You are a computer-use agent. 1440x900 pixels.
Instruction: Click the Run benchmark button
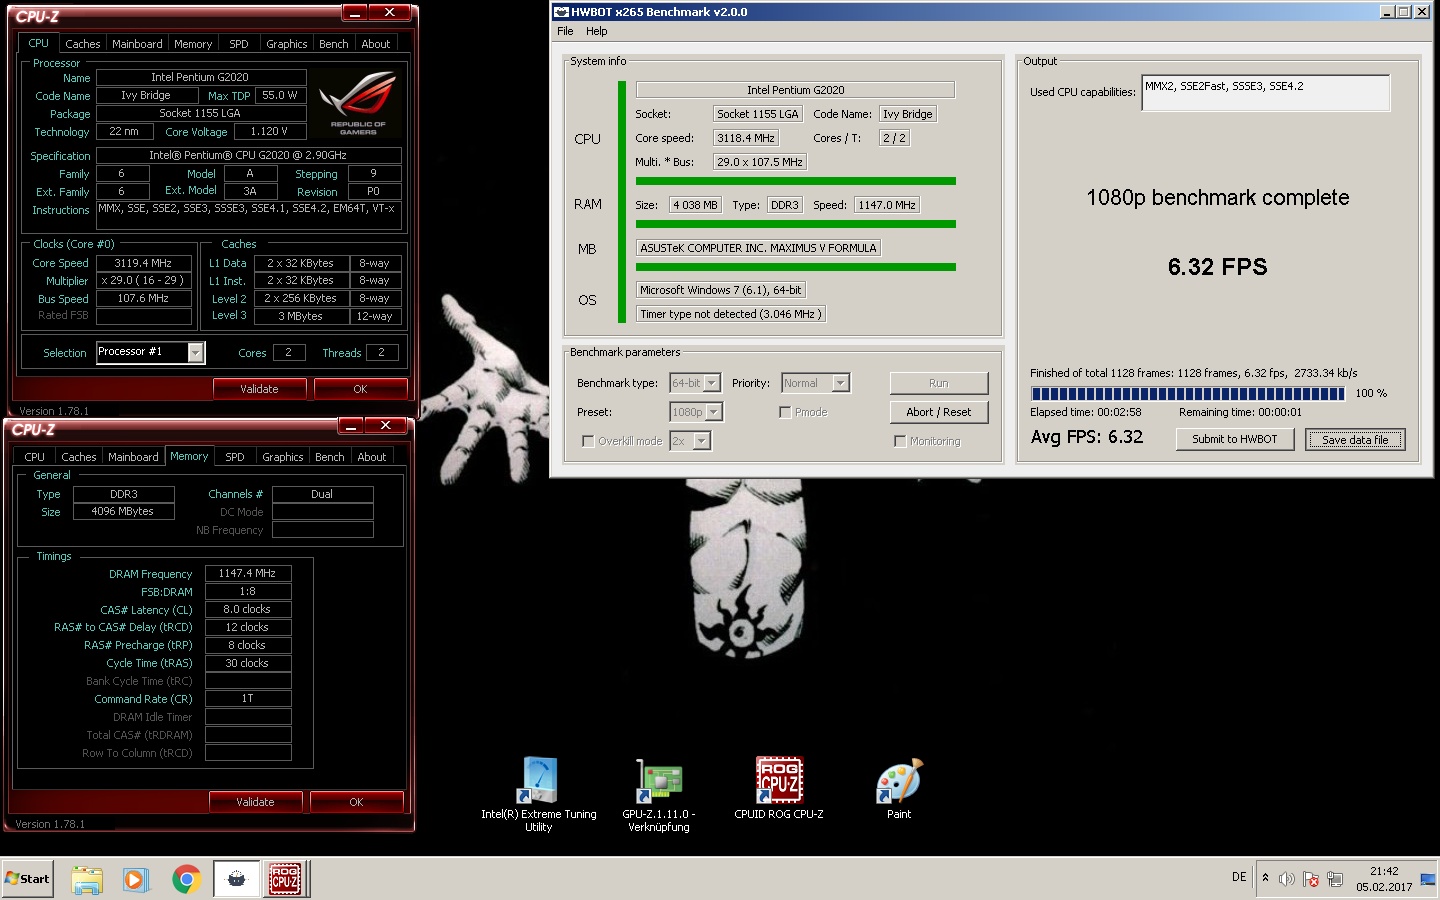point(938,383)
